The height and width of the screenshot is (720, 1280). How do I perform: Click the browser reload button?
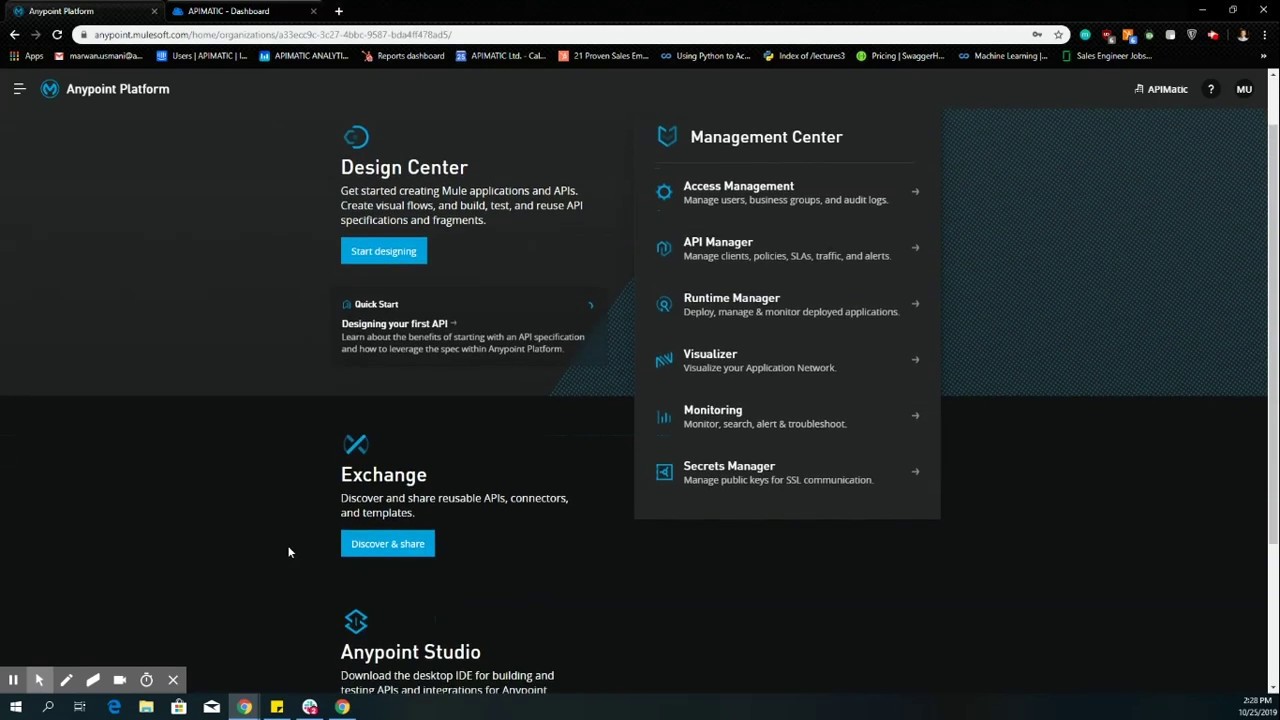tap(57, 35)
